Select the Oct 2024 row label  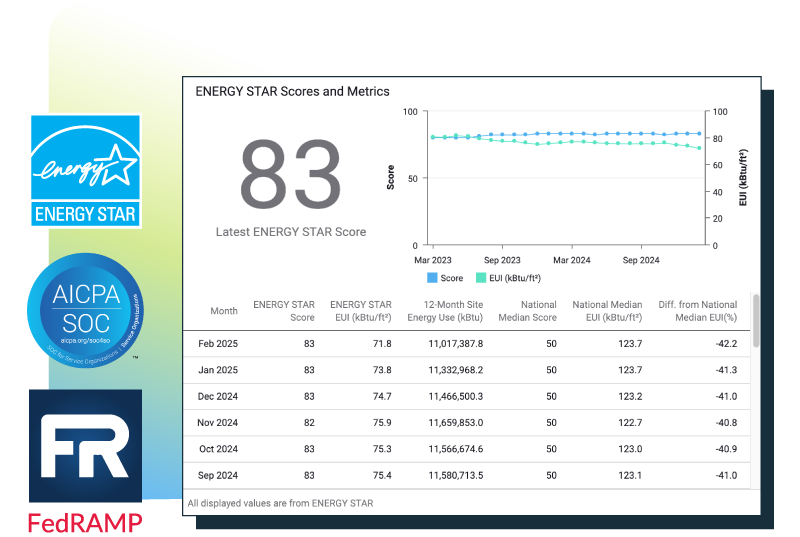click(x=218, y=449)
